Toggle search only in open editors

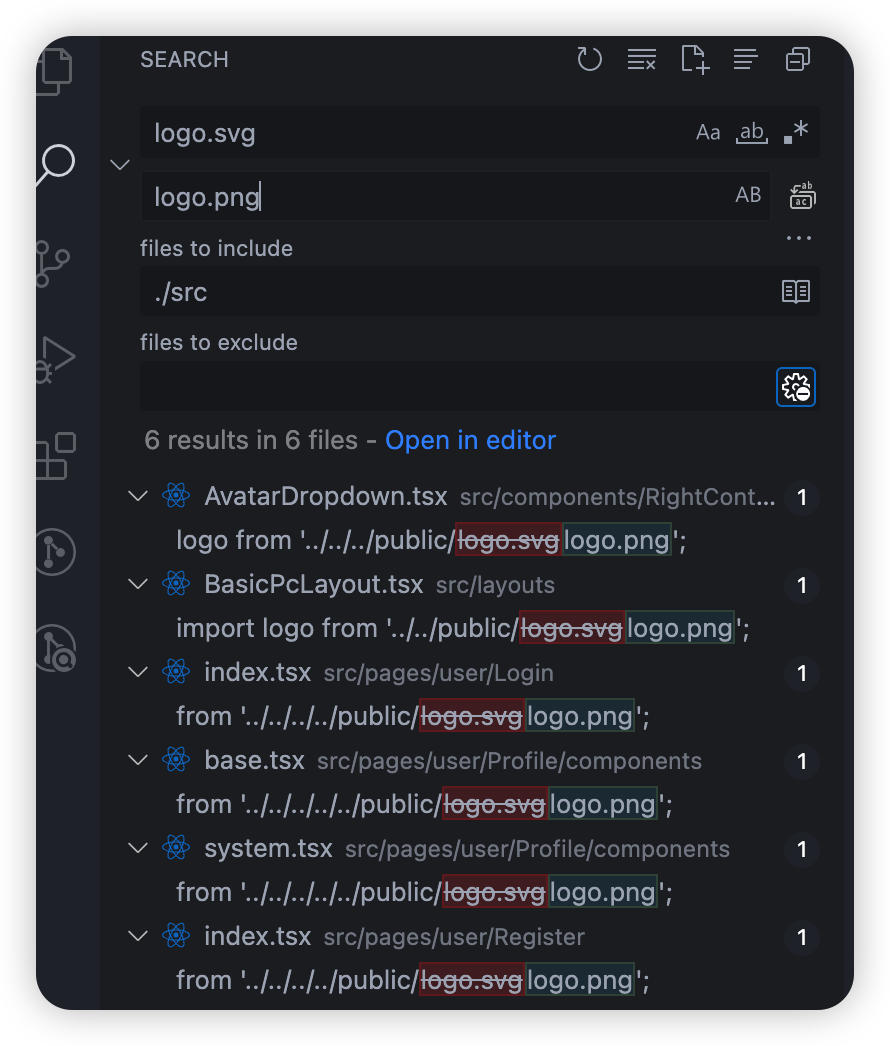click(x=796, y=292)
